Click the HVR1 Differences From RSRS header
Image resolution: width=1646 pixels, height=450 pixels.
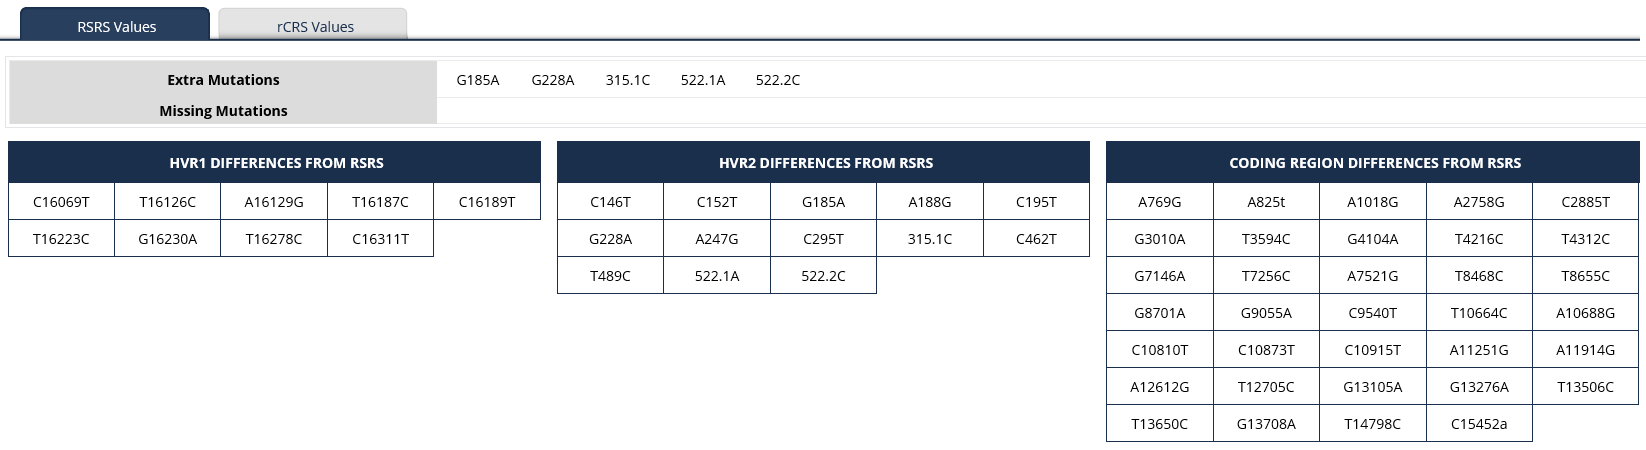pos(276,163)
